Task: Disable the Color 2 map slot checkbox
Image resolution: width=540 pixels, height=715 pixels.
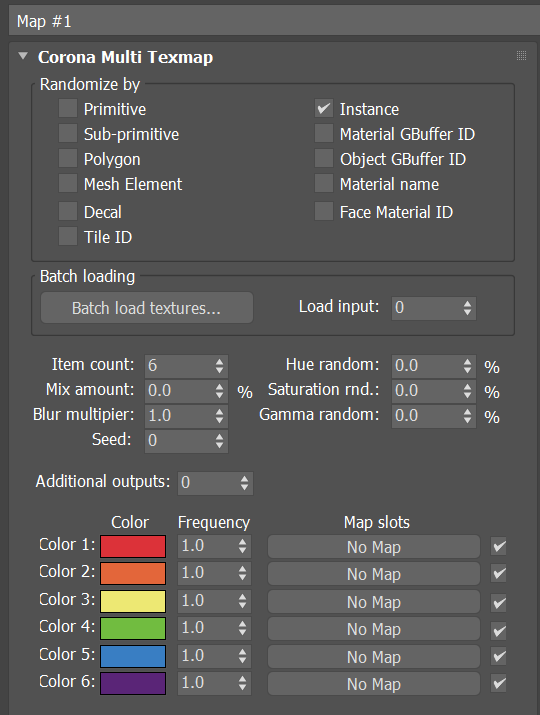Action: click(498, 574)
